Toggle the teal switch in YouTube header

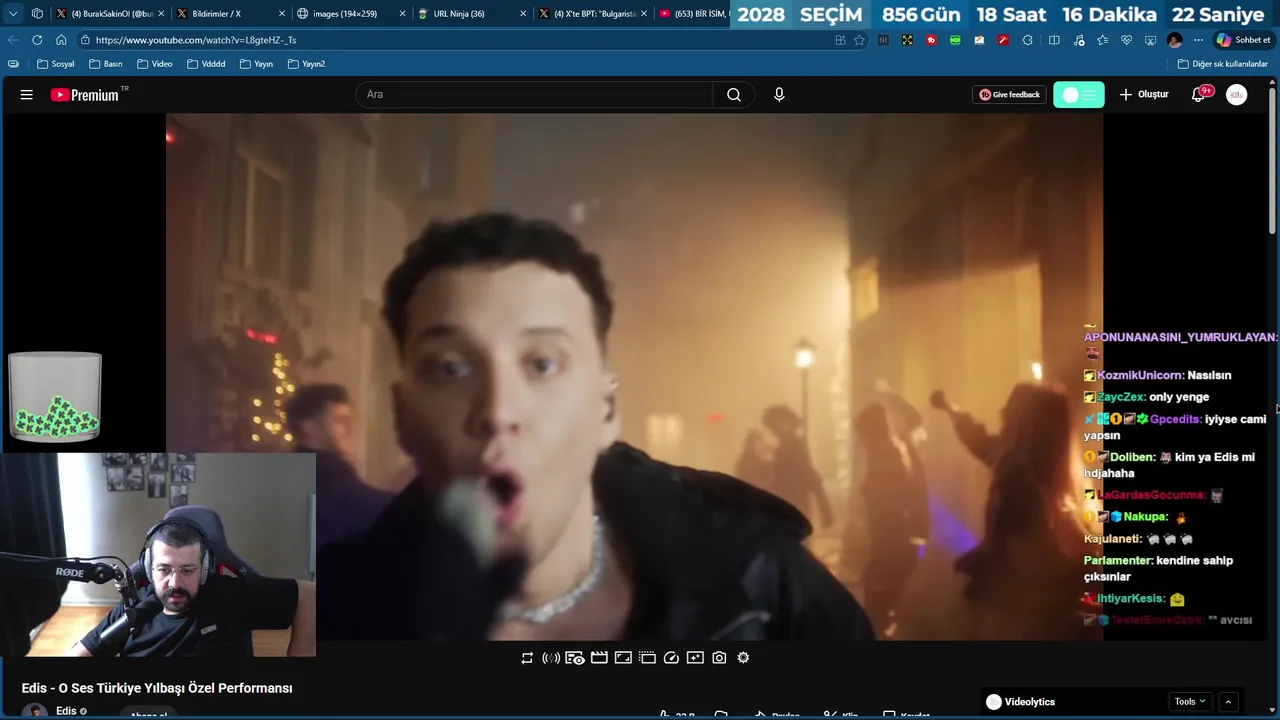1079,95
